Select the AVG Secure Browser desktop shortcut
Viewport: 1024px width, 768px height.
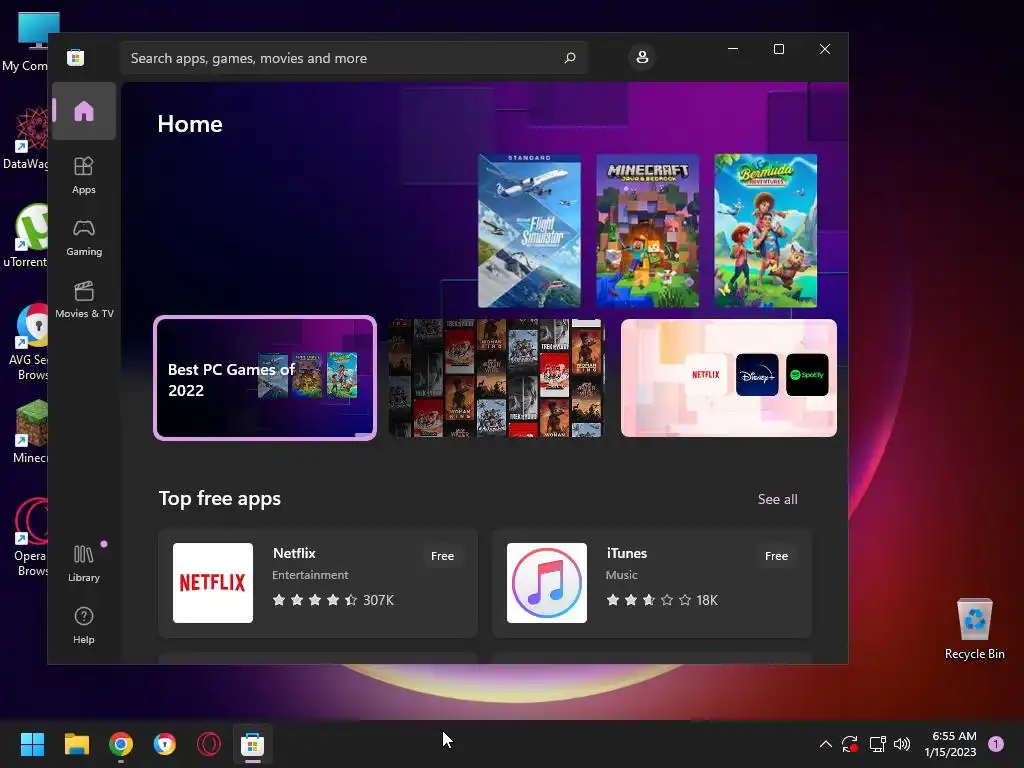pyautogui.click(x=29, y=342)
